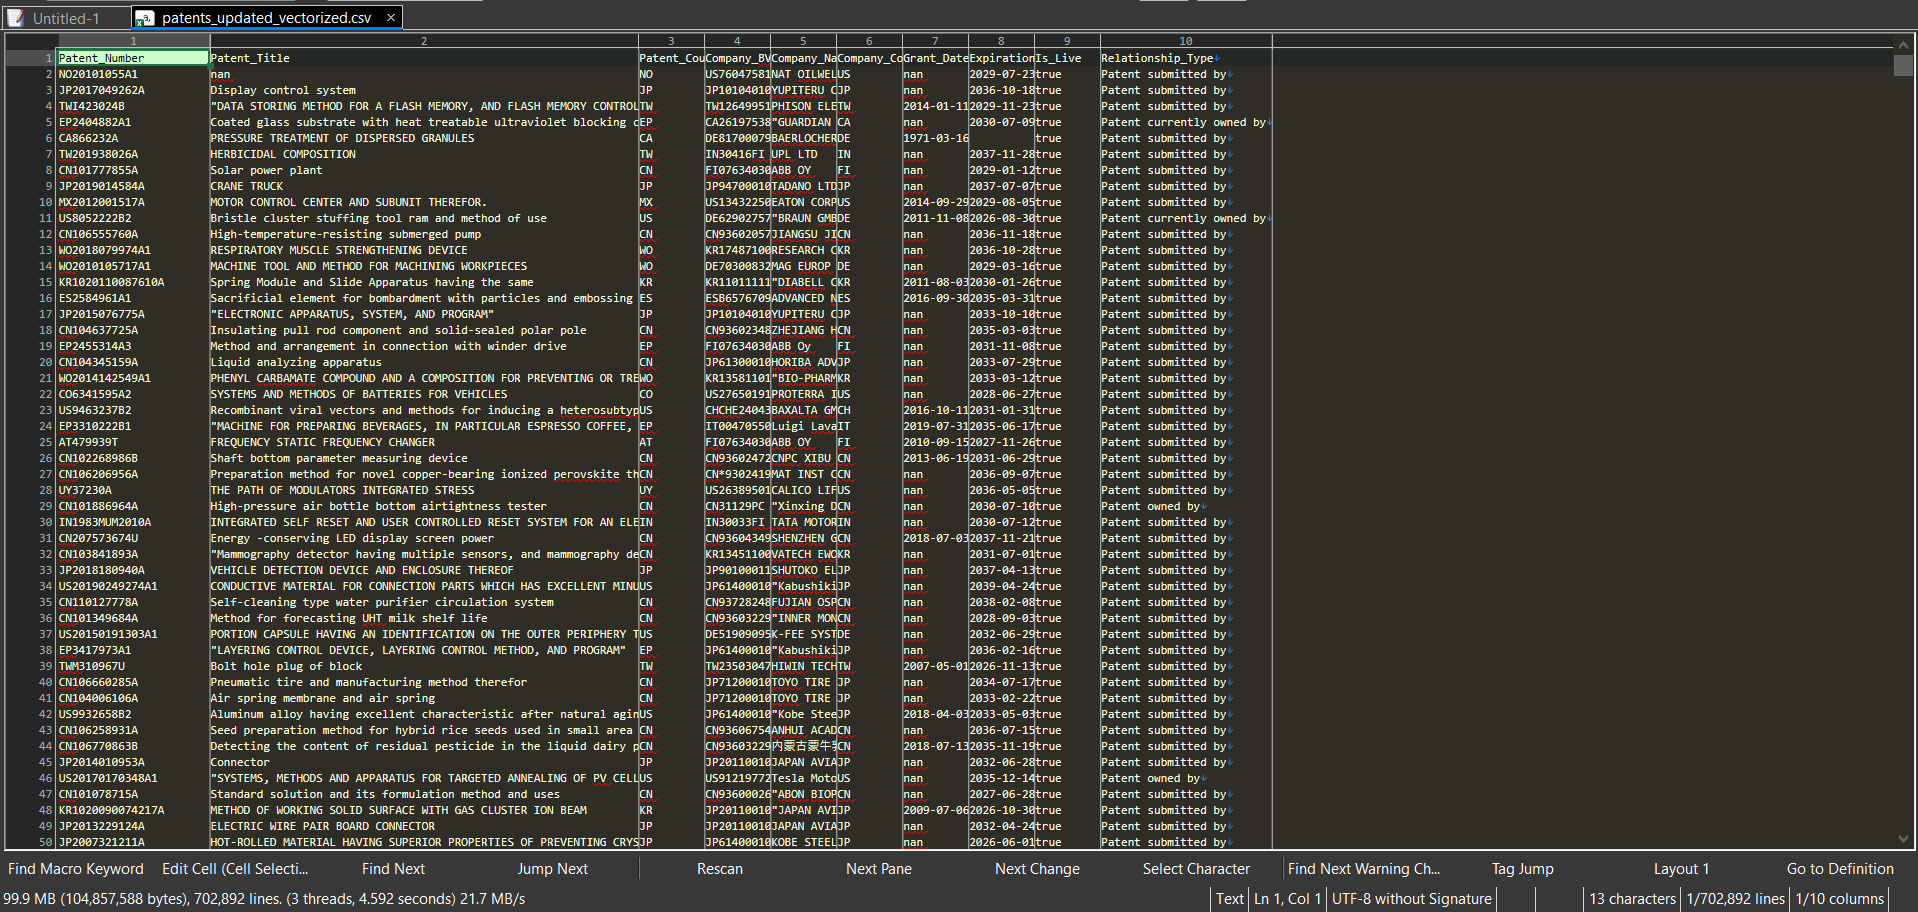The width and height of the screenshot is (1918, 912).
Task: Click the 1/702,892 lines status entry
Action: (1735, 899)
